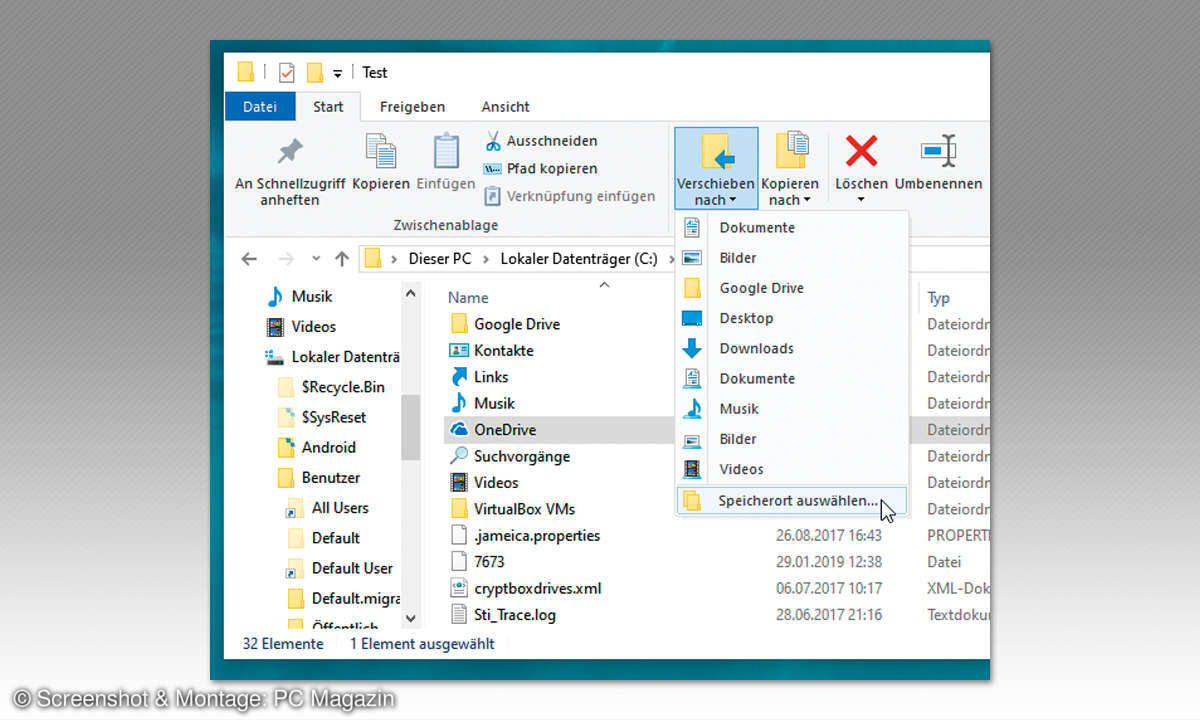Click Pfad kopieren command
Screen dimensions: 1200x720
(540, 169)
